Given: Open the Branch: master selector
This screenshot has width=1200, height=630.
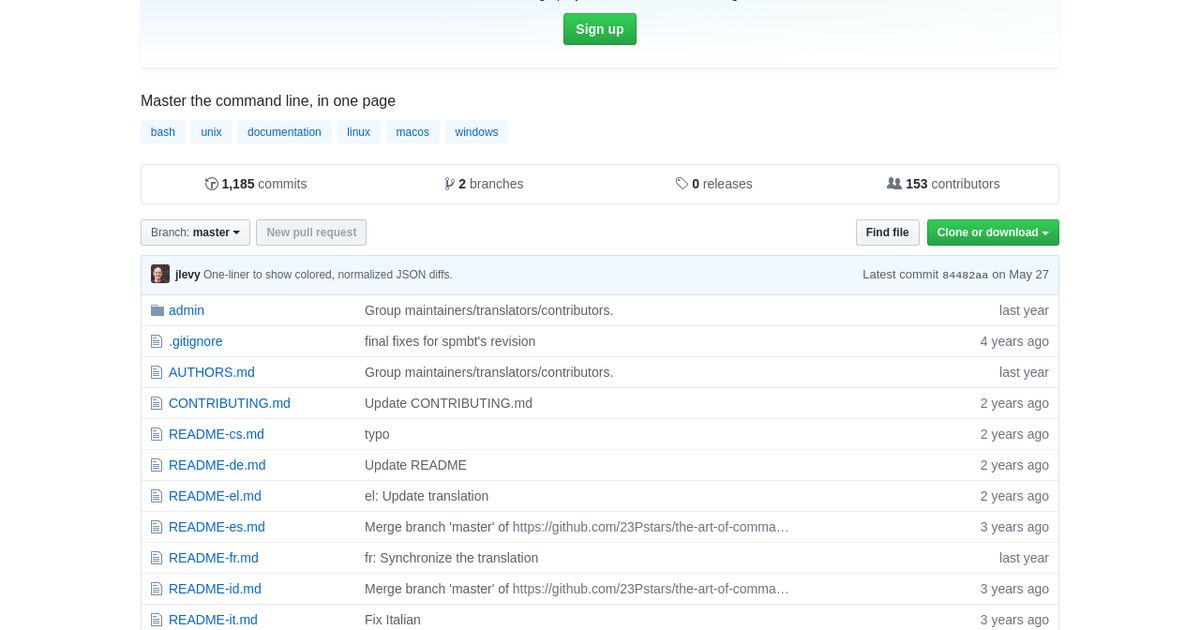Looking at the screenshot, I should [x=195, y=232].
